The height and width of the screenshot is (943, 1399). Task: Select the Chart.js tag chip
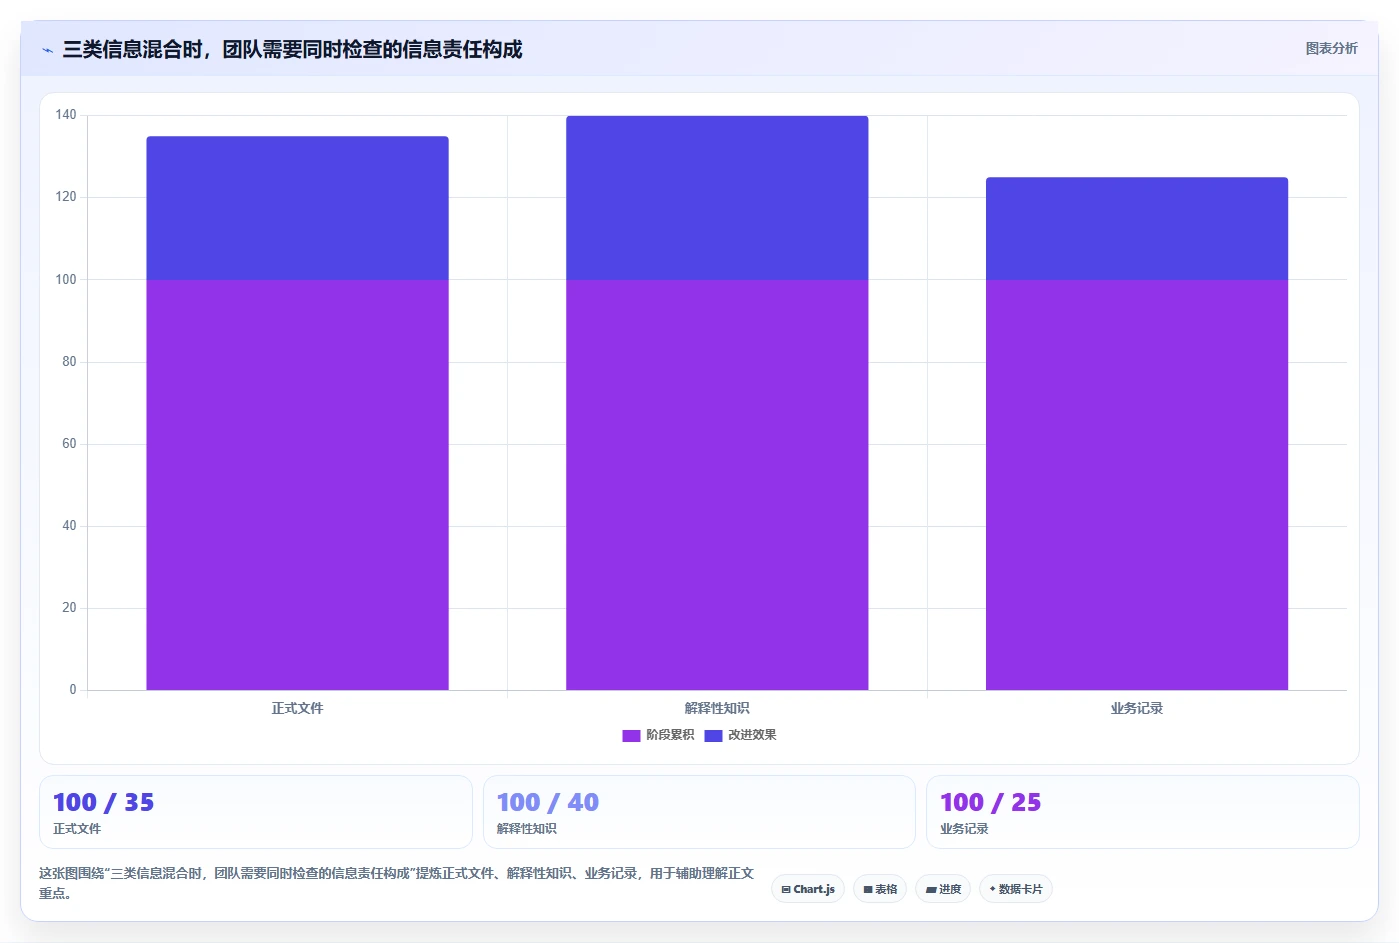(808, 889)
